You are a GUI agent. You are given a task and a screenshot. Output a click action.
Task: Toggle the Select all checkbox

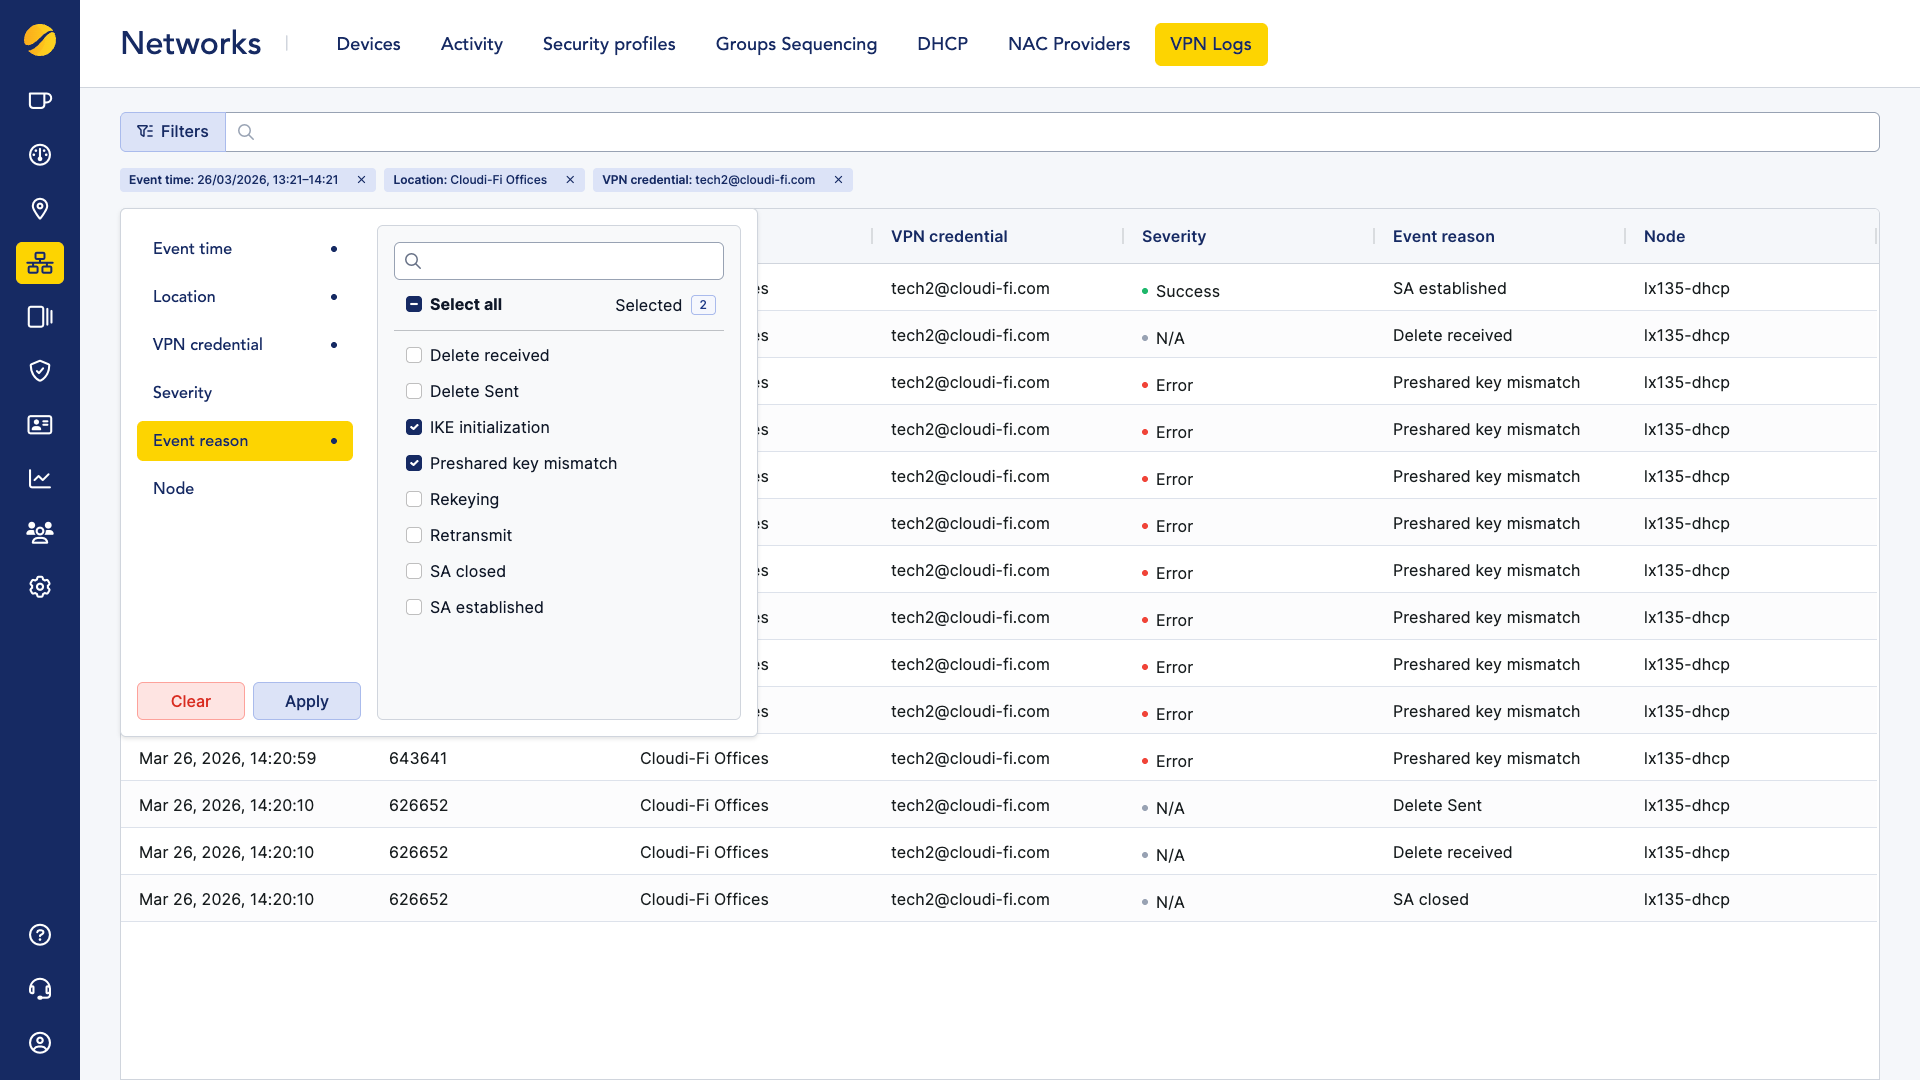(414, 304)
